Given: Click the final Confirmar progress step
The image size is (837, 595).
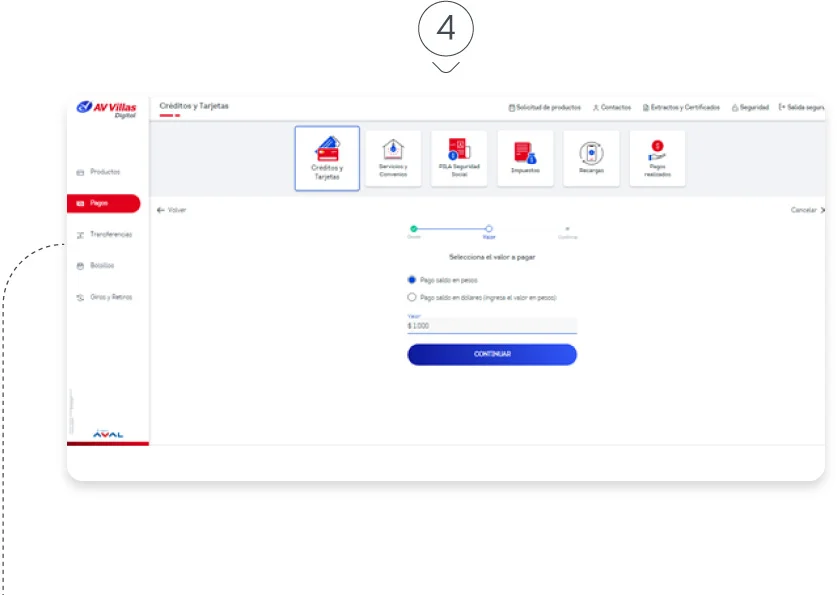Looking at the screenshot, I should click(567, 229).
